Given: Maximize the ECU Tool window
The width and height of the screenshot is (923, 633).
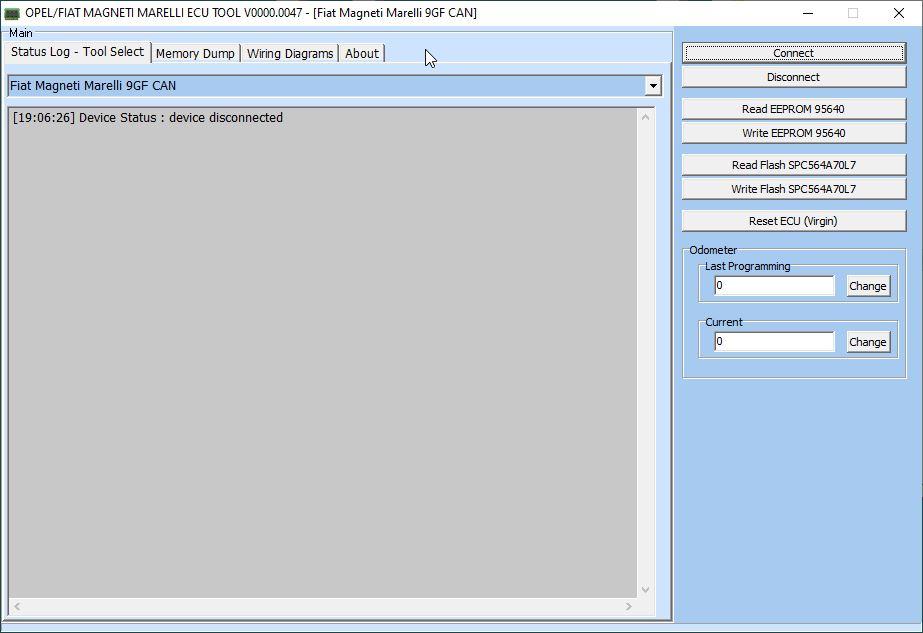Looking at the screenshot, I should 853,13.
